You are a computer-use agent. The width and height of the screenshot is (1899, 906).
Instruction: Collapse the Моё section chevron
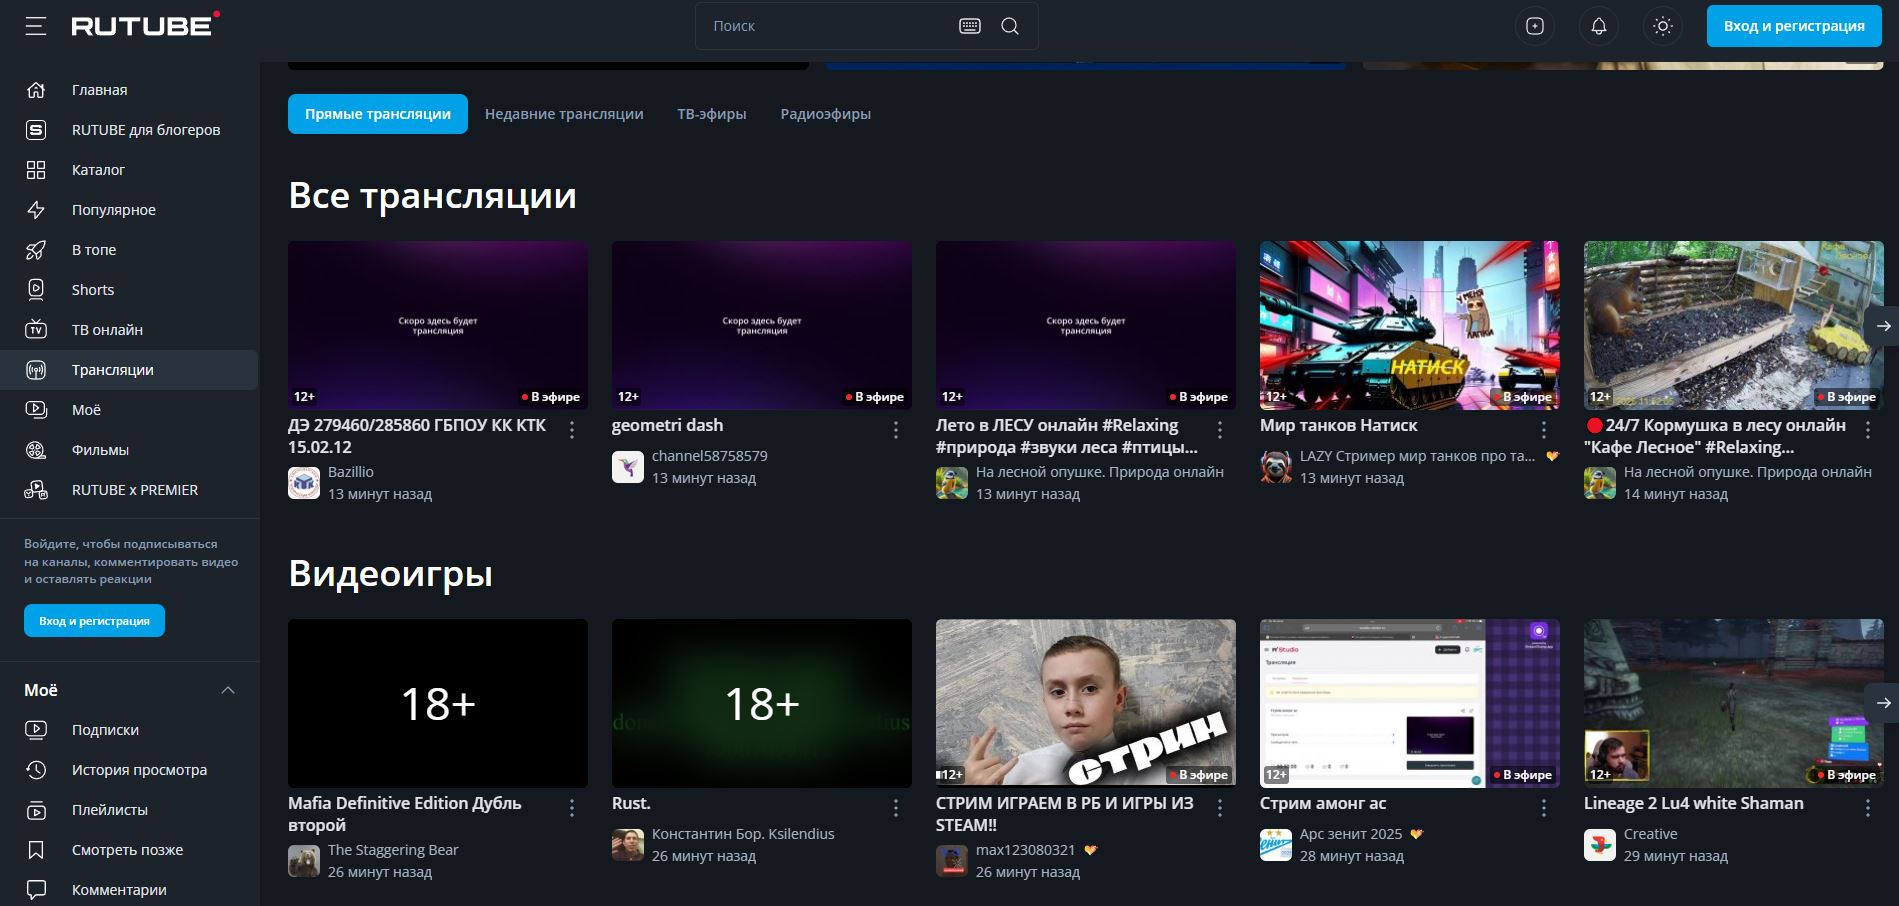[x=228, y=690]
